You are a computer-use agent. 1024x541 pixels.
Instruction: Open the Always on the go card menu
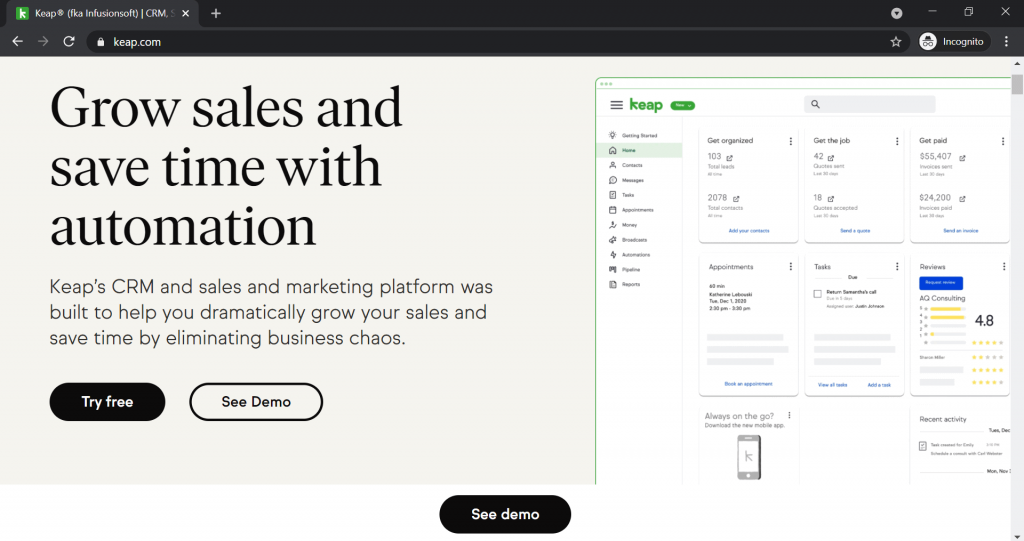(x=790, y=416)
